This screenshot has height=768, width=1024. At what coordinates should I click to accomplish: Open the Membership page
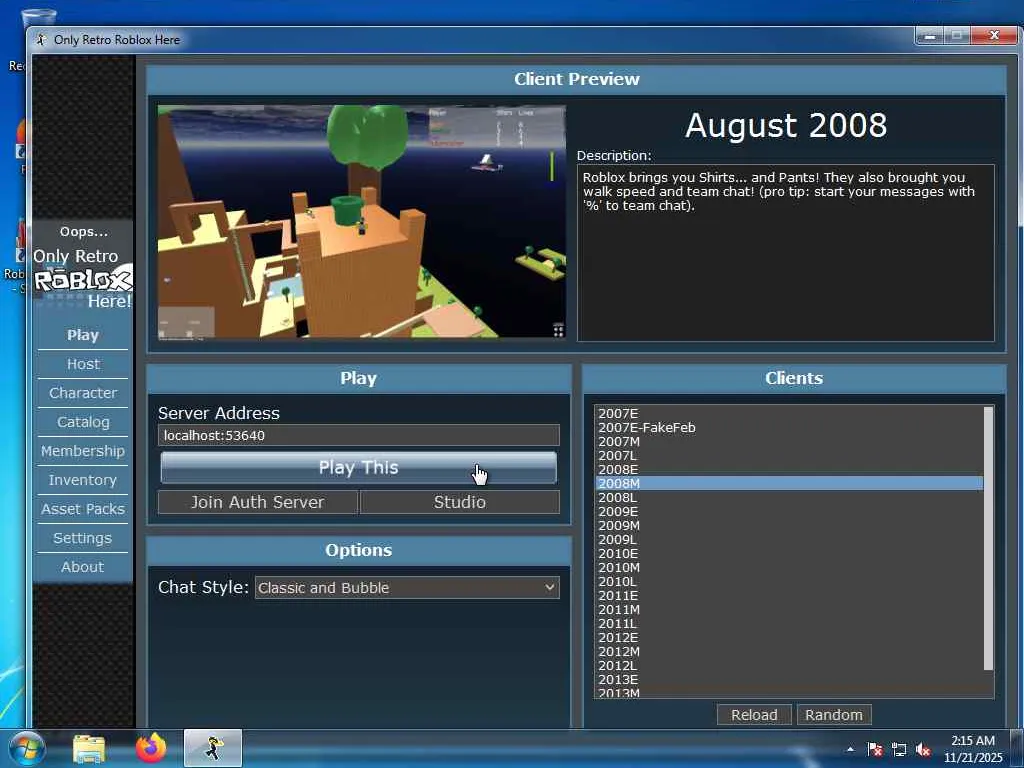click(x=83, y=451)
